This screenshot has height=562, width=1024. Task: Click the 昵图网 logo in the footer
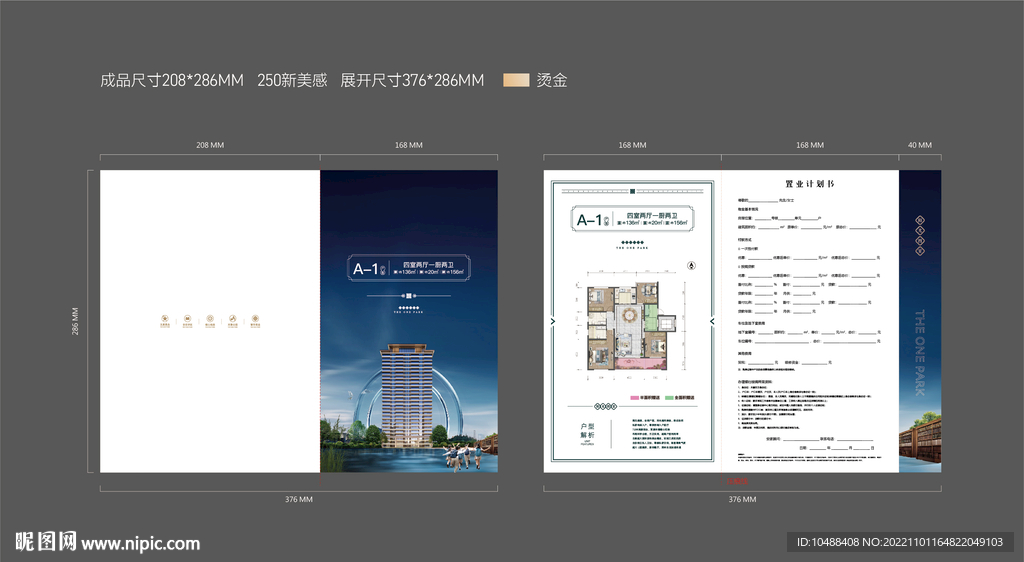pyautogui.click(x=44, y=543)
